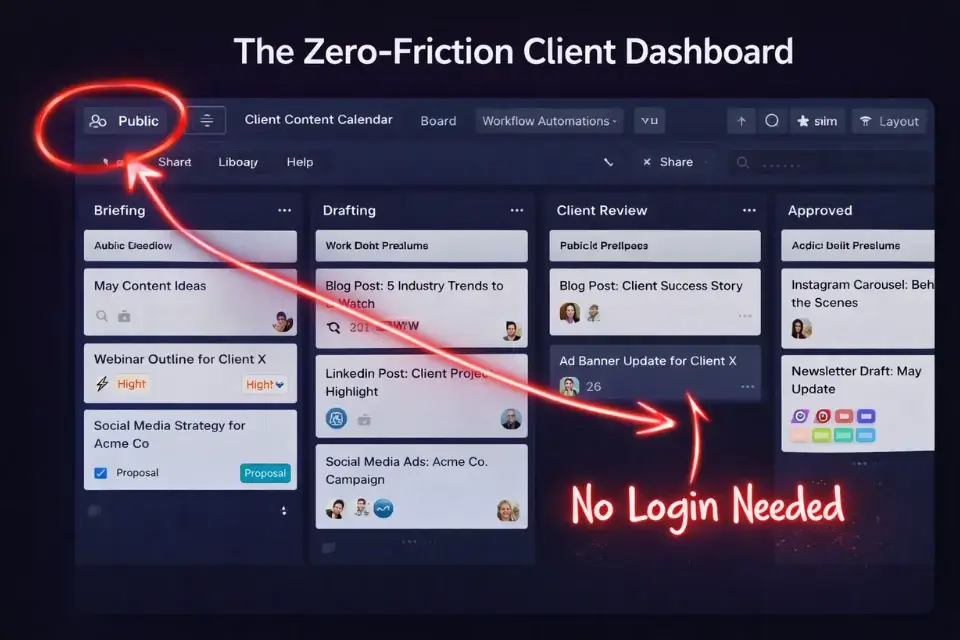Expand the Briefing column options menu
The height and width of the screenshot is (640, 960).
pyautogui.click(x=283, y=210)
